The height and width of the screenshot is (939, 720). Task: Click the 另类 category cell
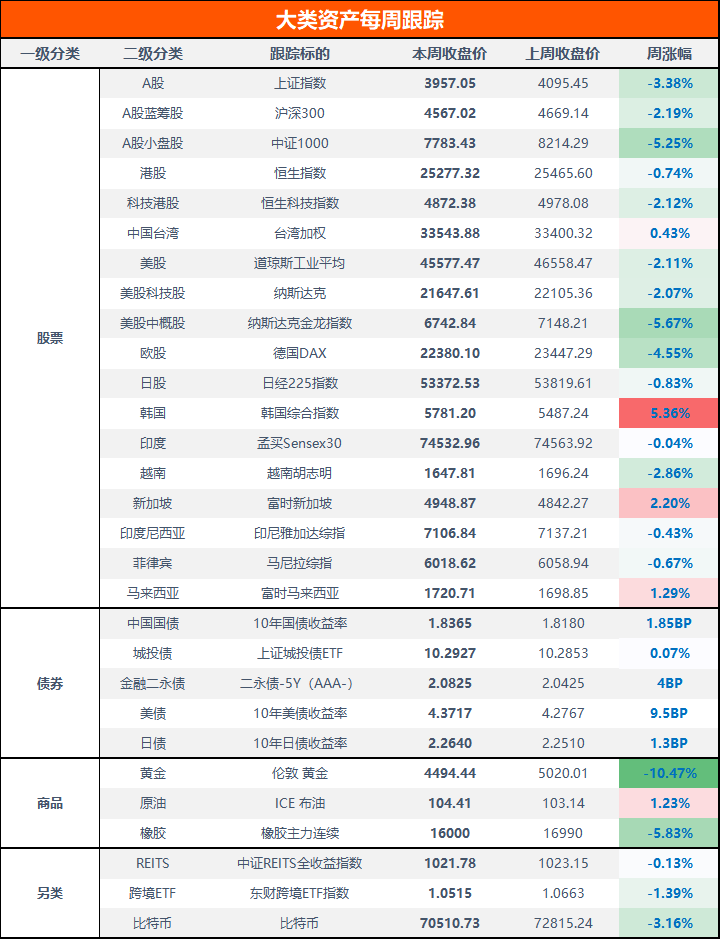click(50, 893)
